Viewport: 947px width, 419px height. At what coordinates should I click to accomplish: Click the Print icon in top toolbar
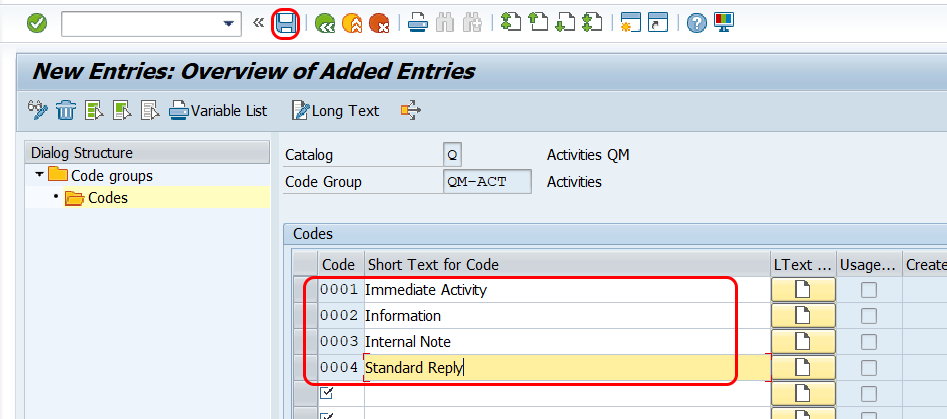418,24
